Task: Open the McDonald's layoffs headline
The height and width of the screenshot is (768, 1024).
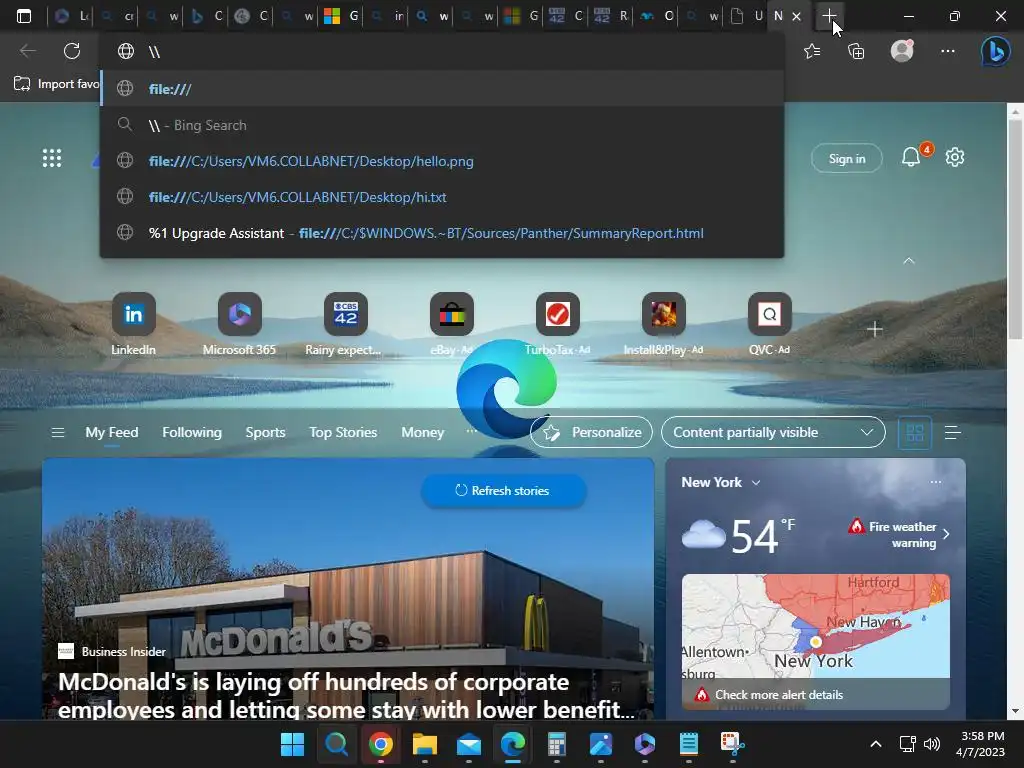Action: (x=346, y=696)
